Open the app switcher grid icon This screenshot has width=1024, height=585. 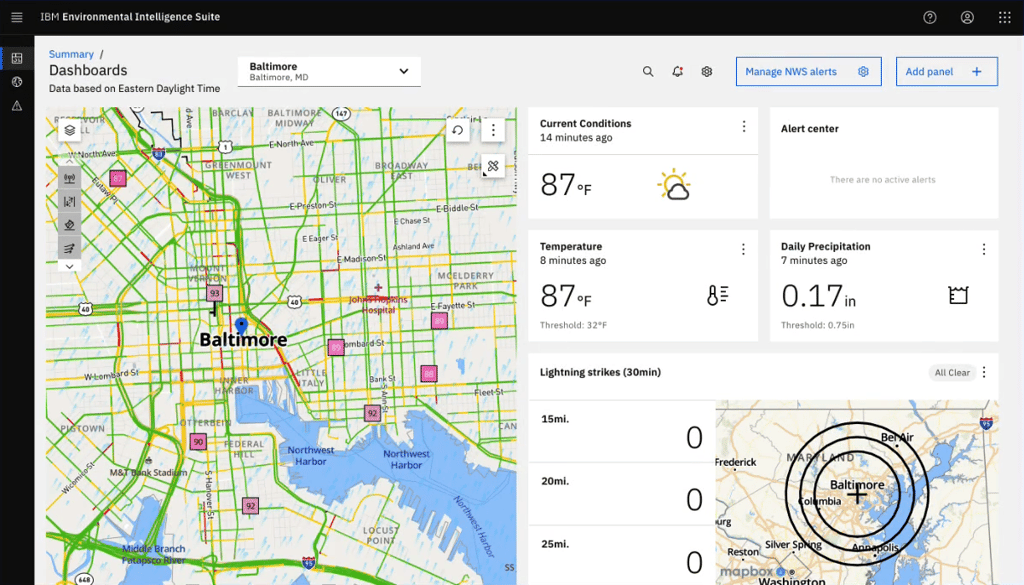1004,18
